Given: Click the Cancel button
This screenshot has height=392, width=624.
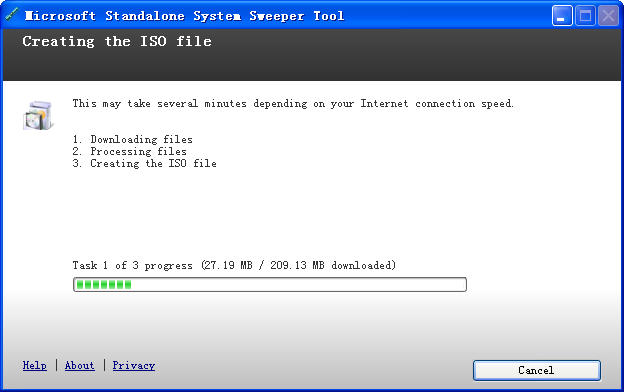Looking at the screenshot, I should pos(536,370).
